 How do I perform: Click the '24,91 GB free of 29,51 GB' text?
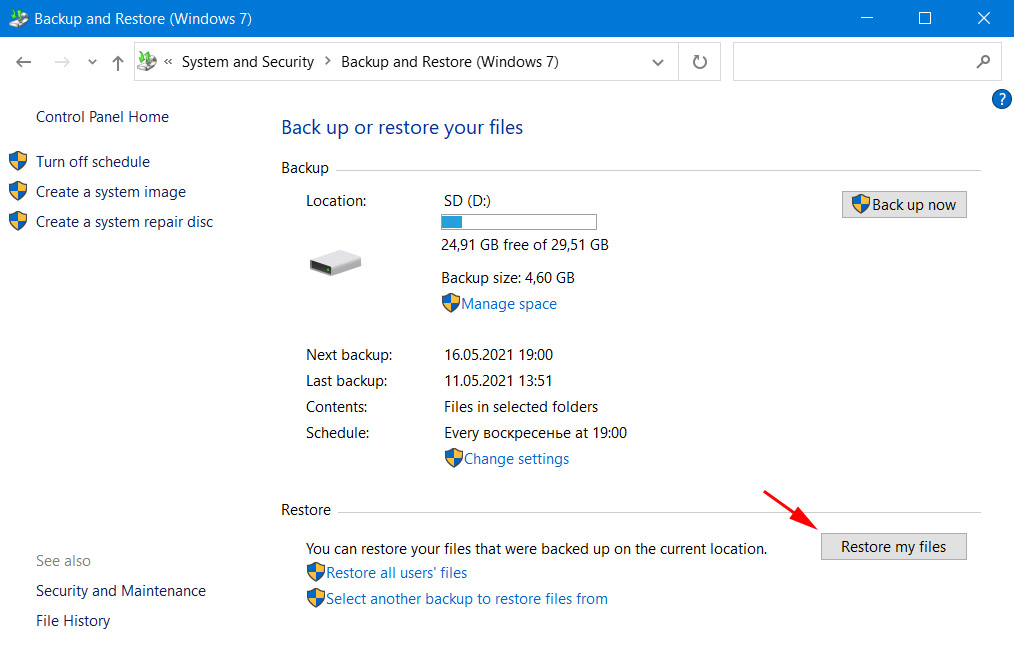click(x=524, y=245)
